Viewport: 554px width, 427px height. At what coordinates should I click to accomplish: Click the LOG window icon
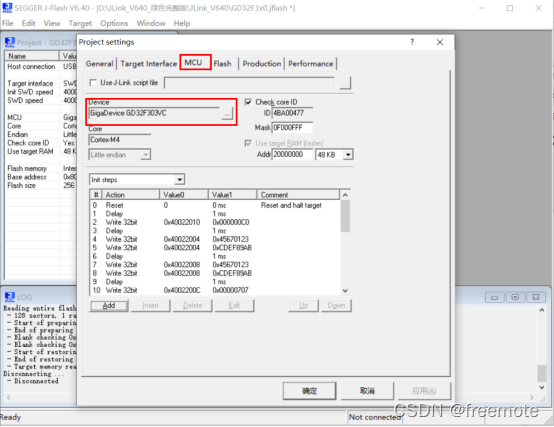[x=10, y=297]
